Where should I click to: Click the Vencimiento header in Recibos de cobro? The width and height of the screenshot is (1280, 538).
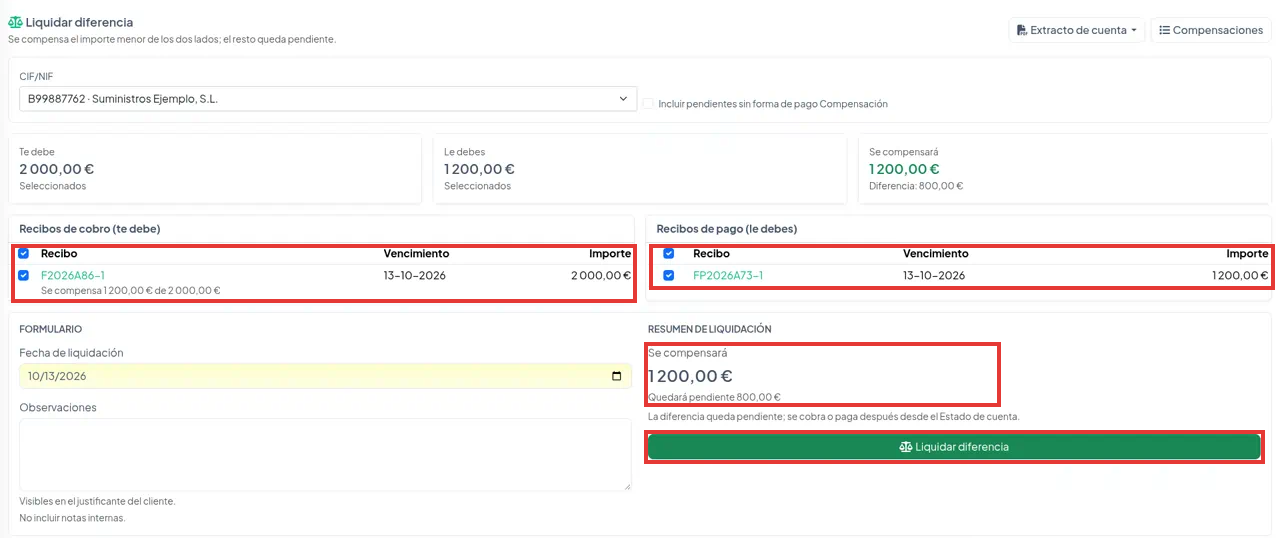coord(416,253)
